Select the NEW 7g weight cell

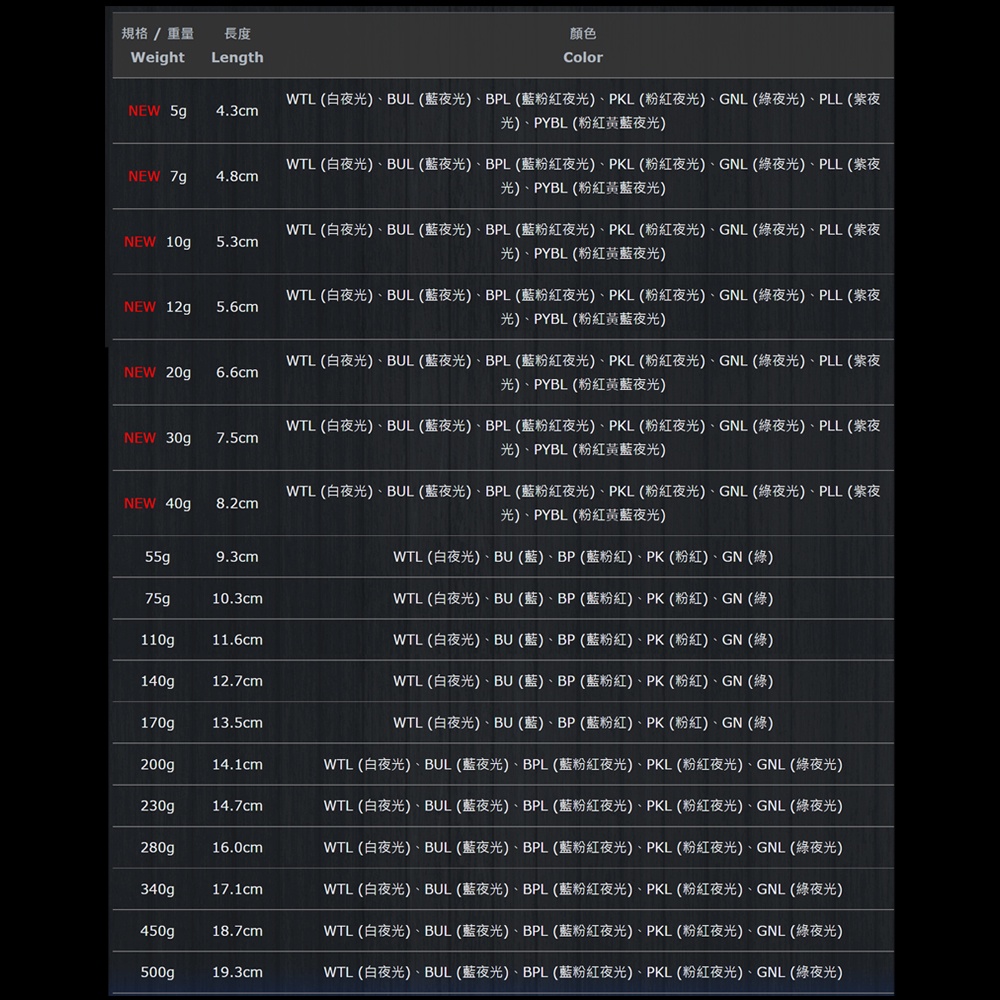157,176
